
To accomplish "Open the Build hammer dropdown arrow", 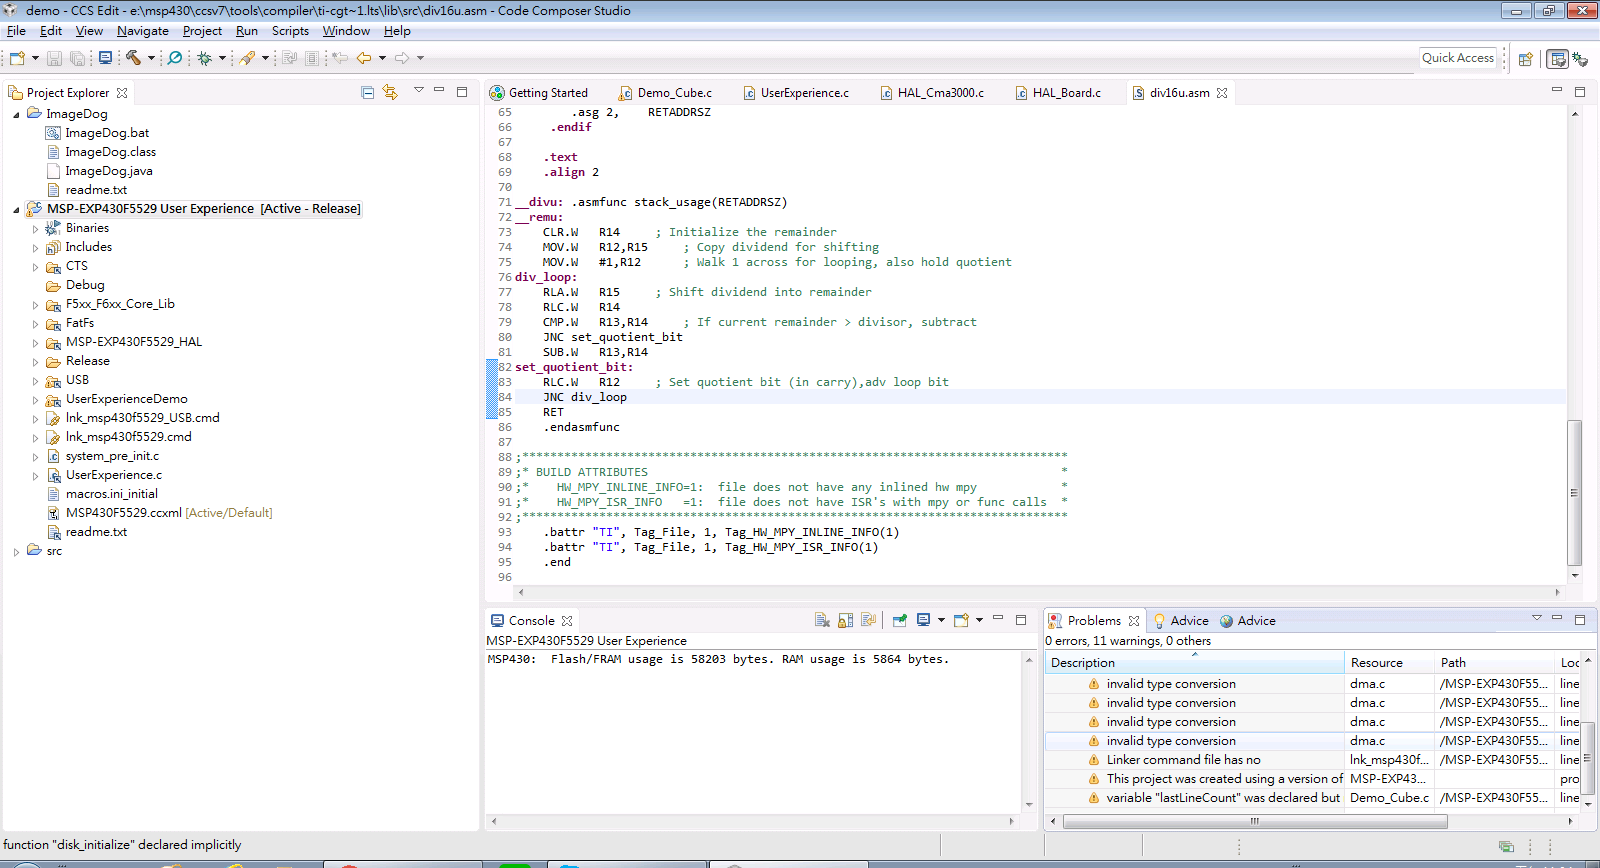I will [151, 58].
